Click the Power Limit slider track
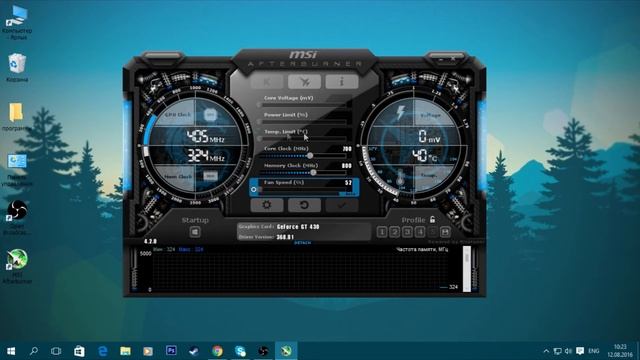 pyautogui.click(x=302, y=122)
